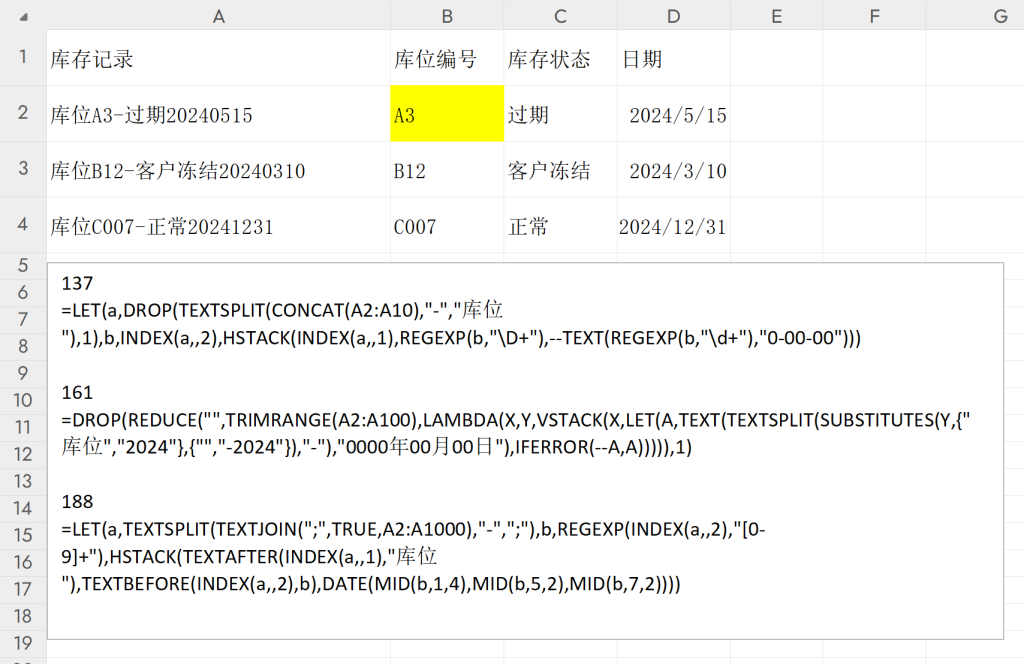Select cell containing C007
The height and width of the screenshot is (664, 1024).
point(447,225)
